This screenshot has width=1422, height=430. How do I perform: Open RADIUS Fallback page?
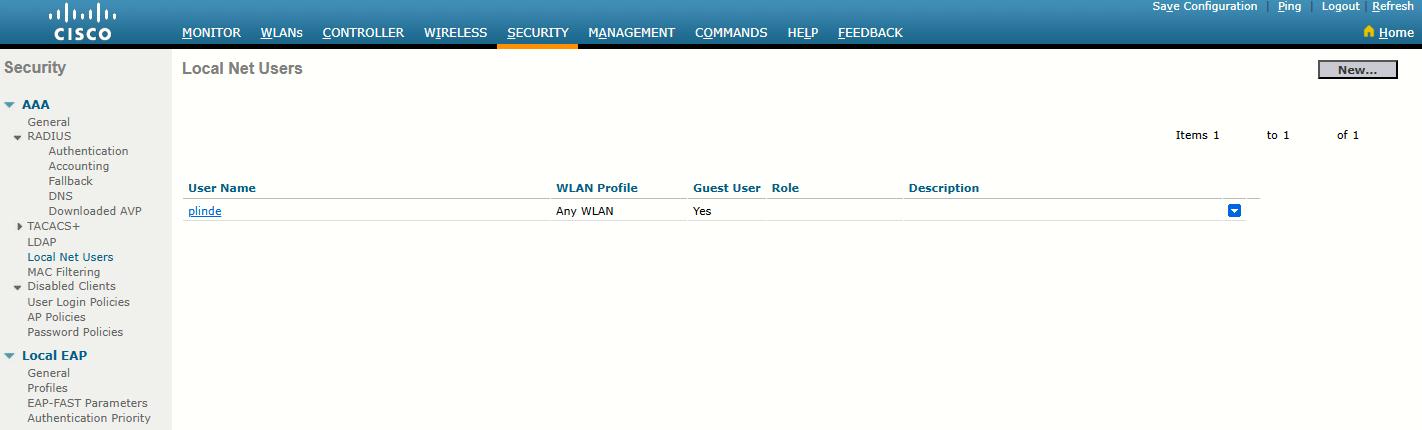tap(71, 181)
